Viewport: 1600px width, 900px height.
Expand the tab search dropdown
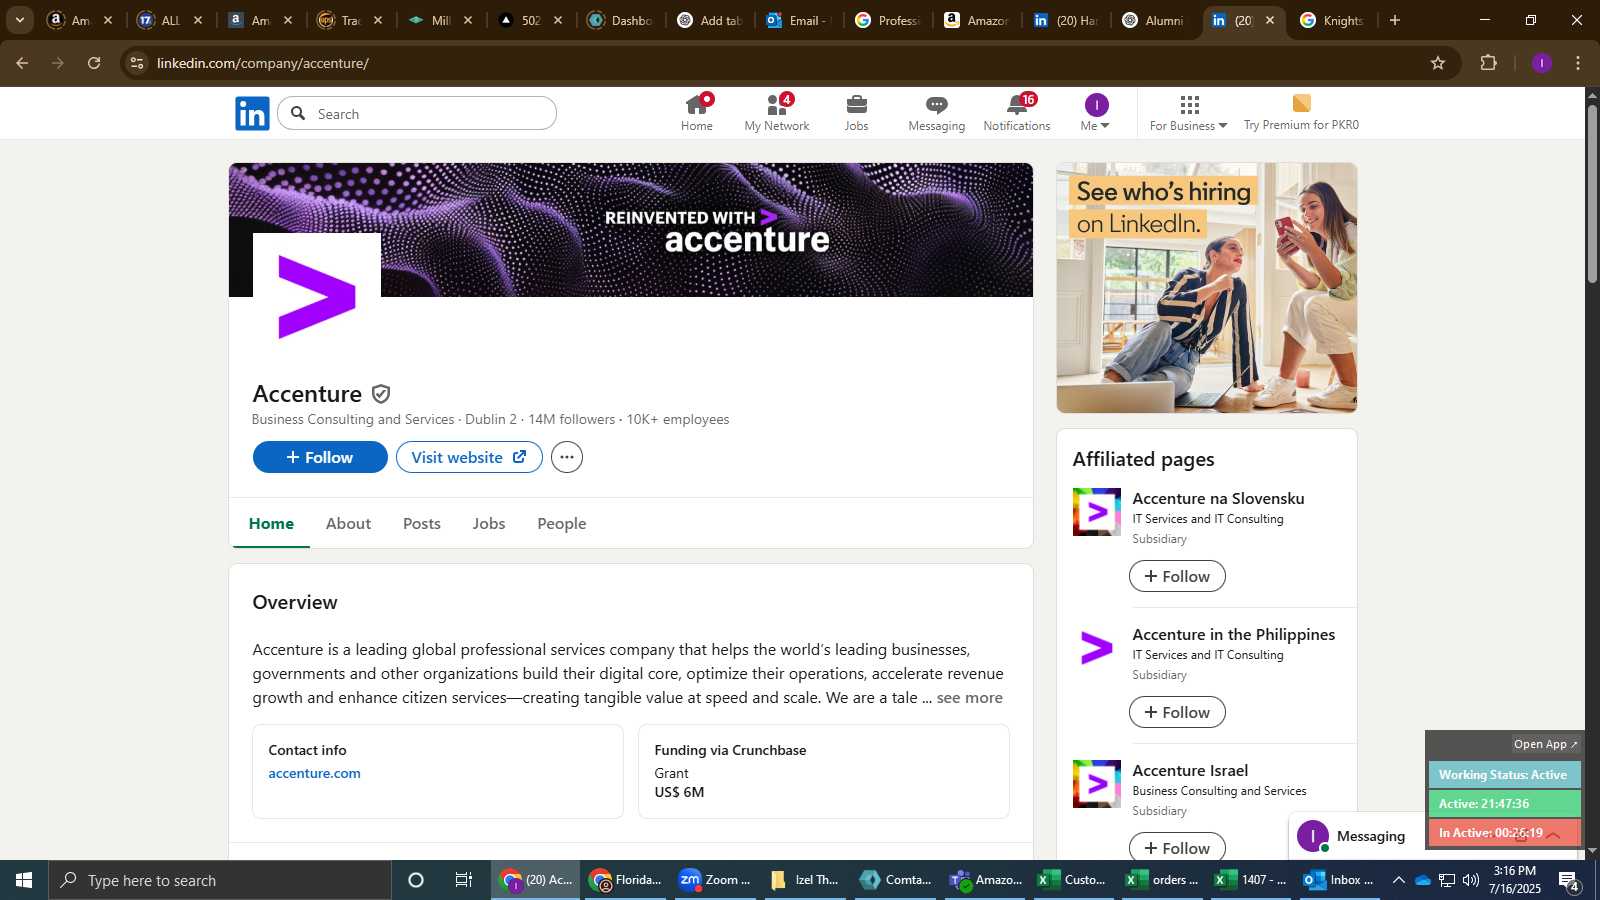click(x=20, y=20)
